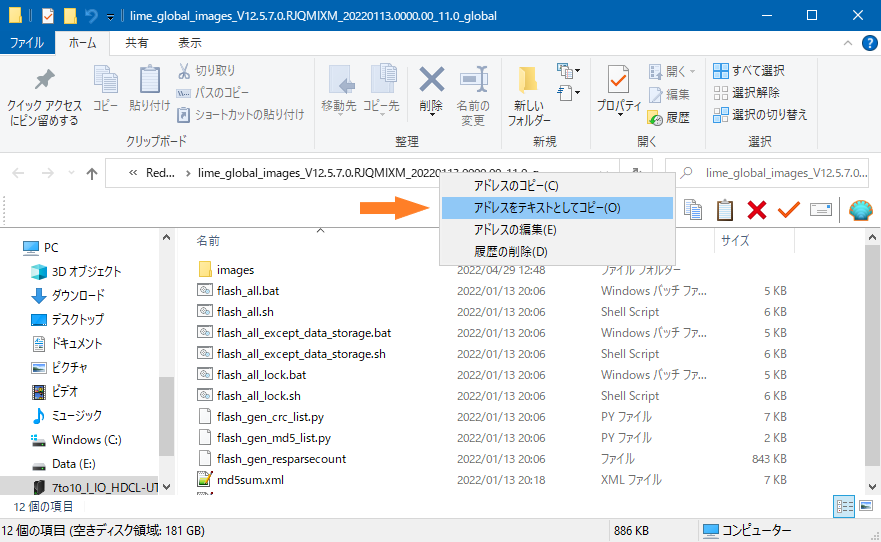881x542 pixels.
Task: Select flash_all_lock.sh file
Action: pyautogui.click(x=249, y=396)
